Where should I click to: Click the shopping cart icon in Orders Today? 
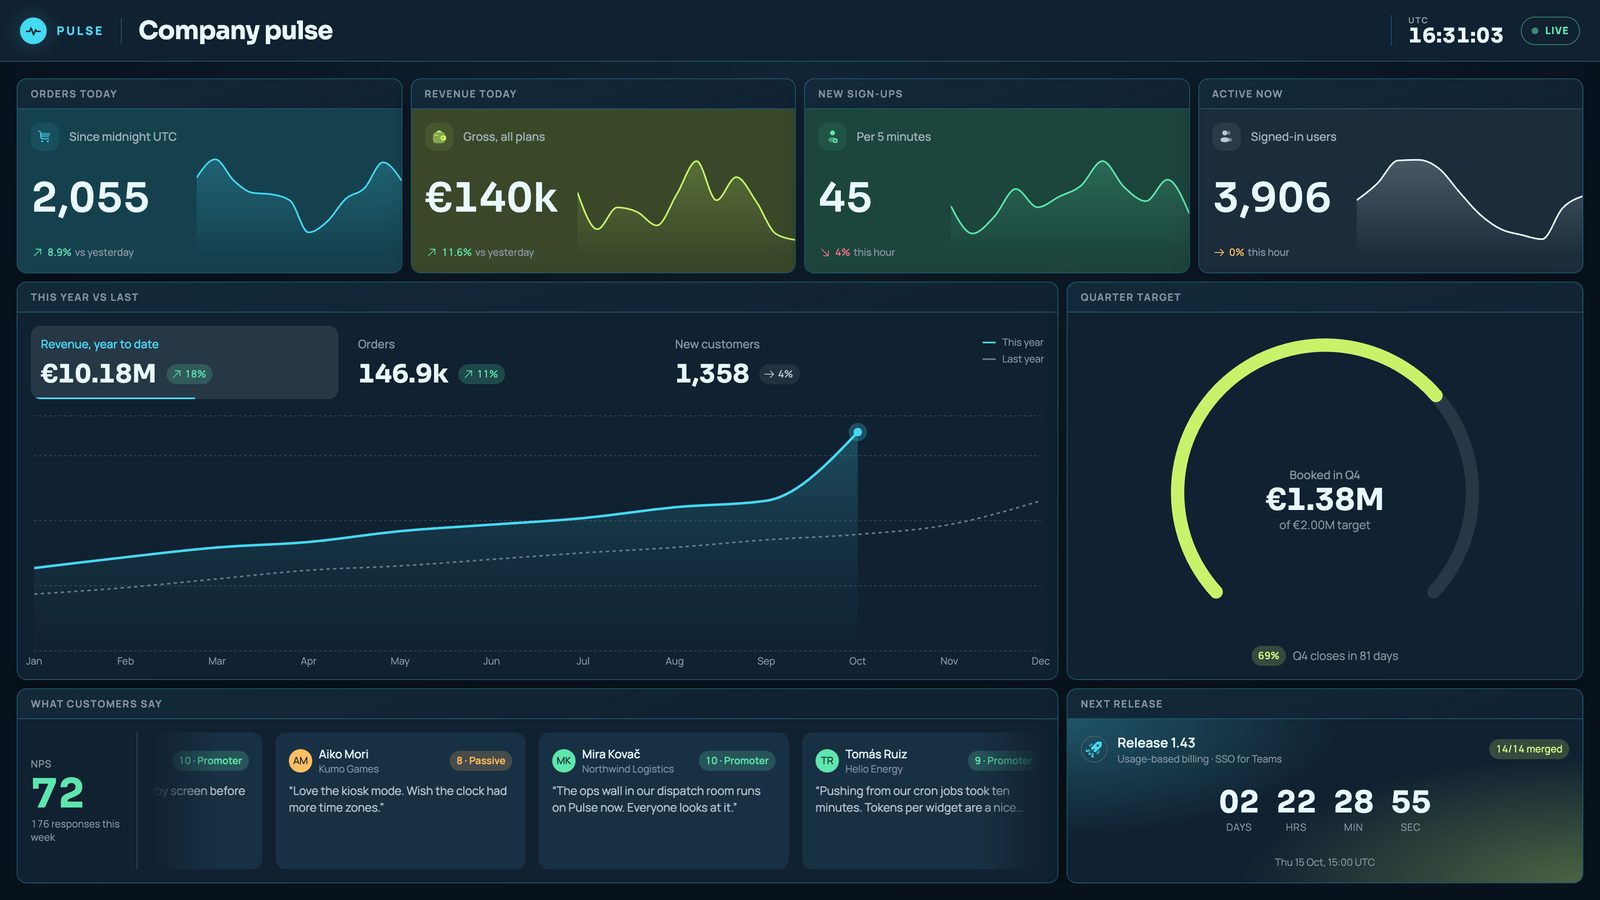point(44,136)
